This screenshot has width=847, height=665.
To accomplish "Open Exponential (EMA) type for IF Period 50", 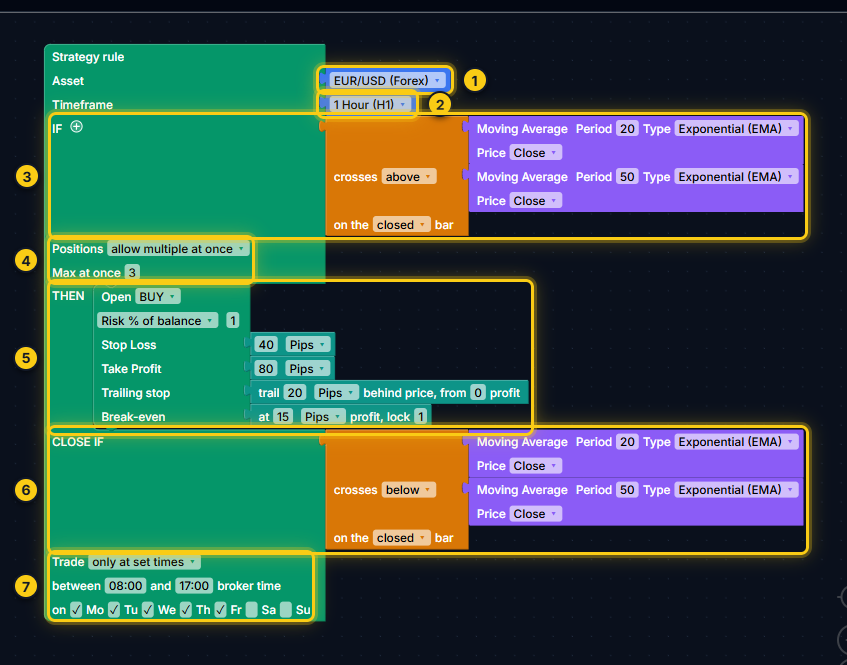I will 736,177.
